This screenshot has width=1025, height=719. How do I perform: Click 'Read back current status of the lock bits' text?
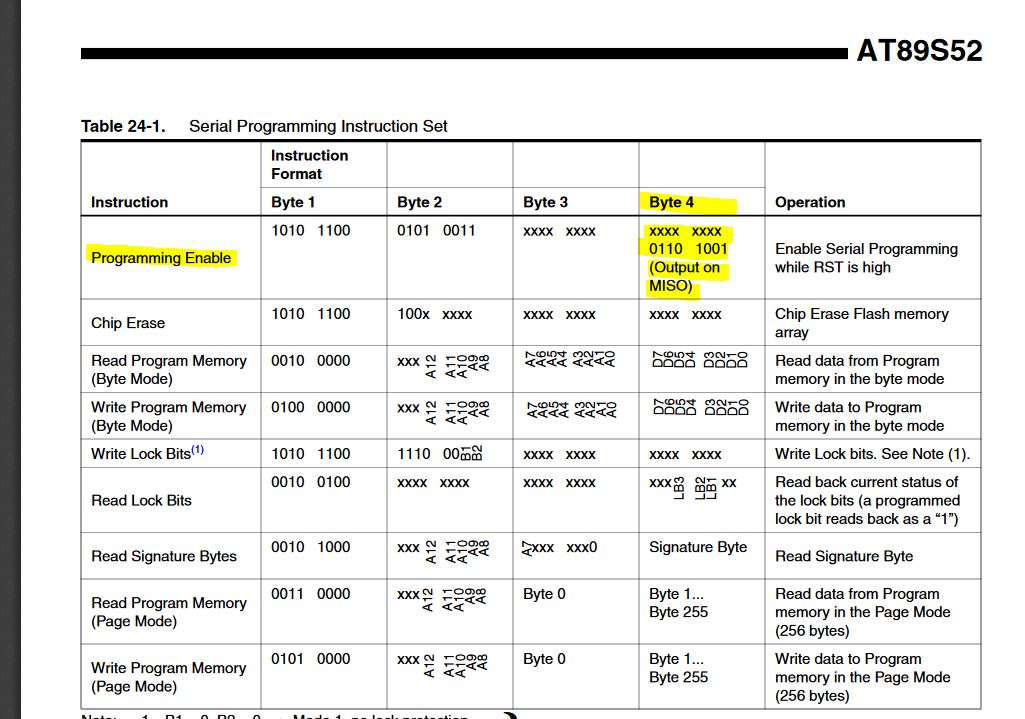click(x=867, y=501)
